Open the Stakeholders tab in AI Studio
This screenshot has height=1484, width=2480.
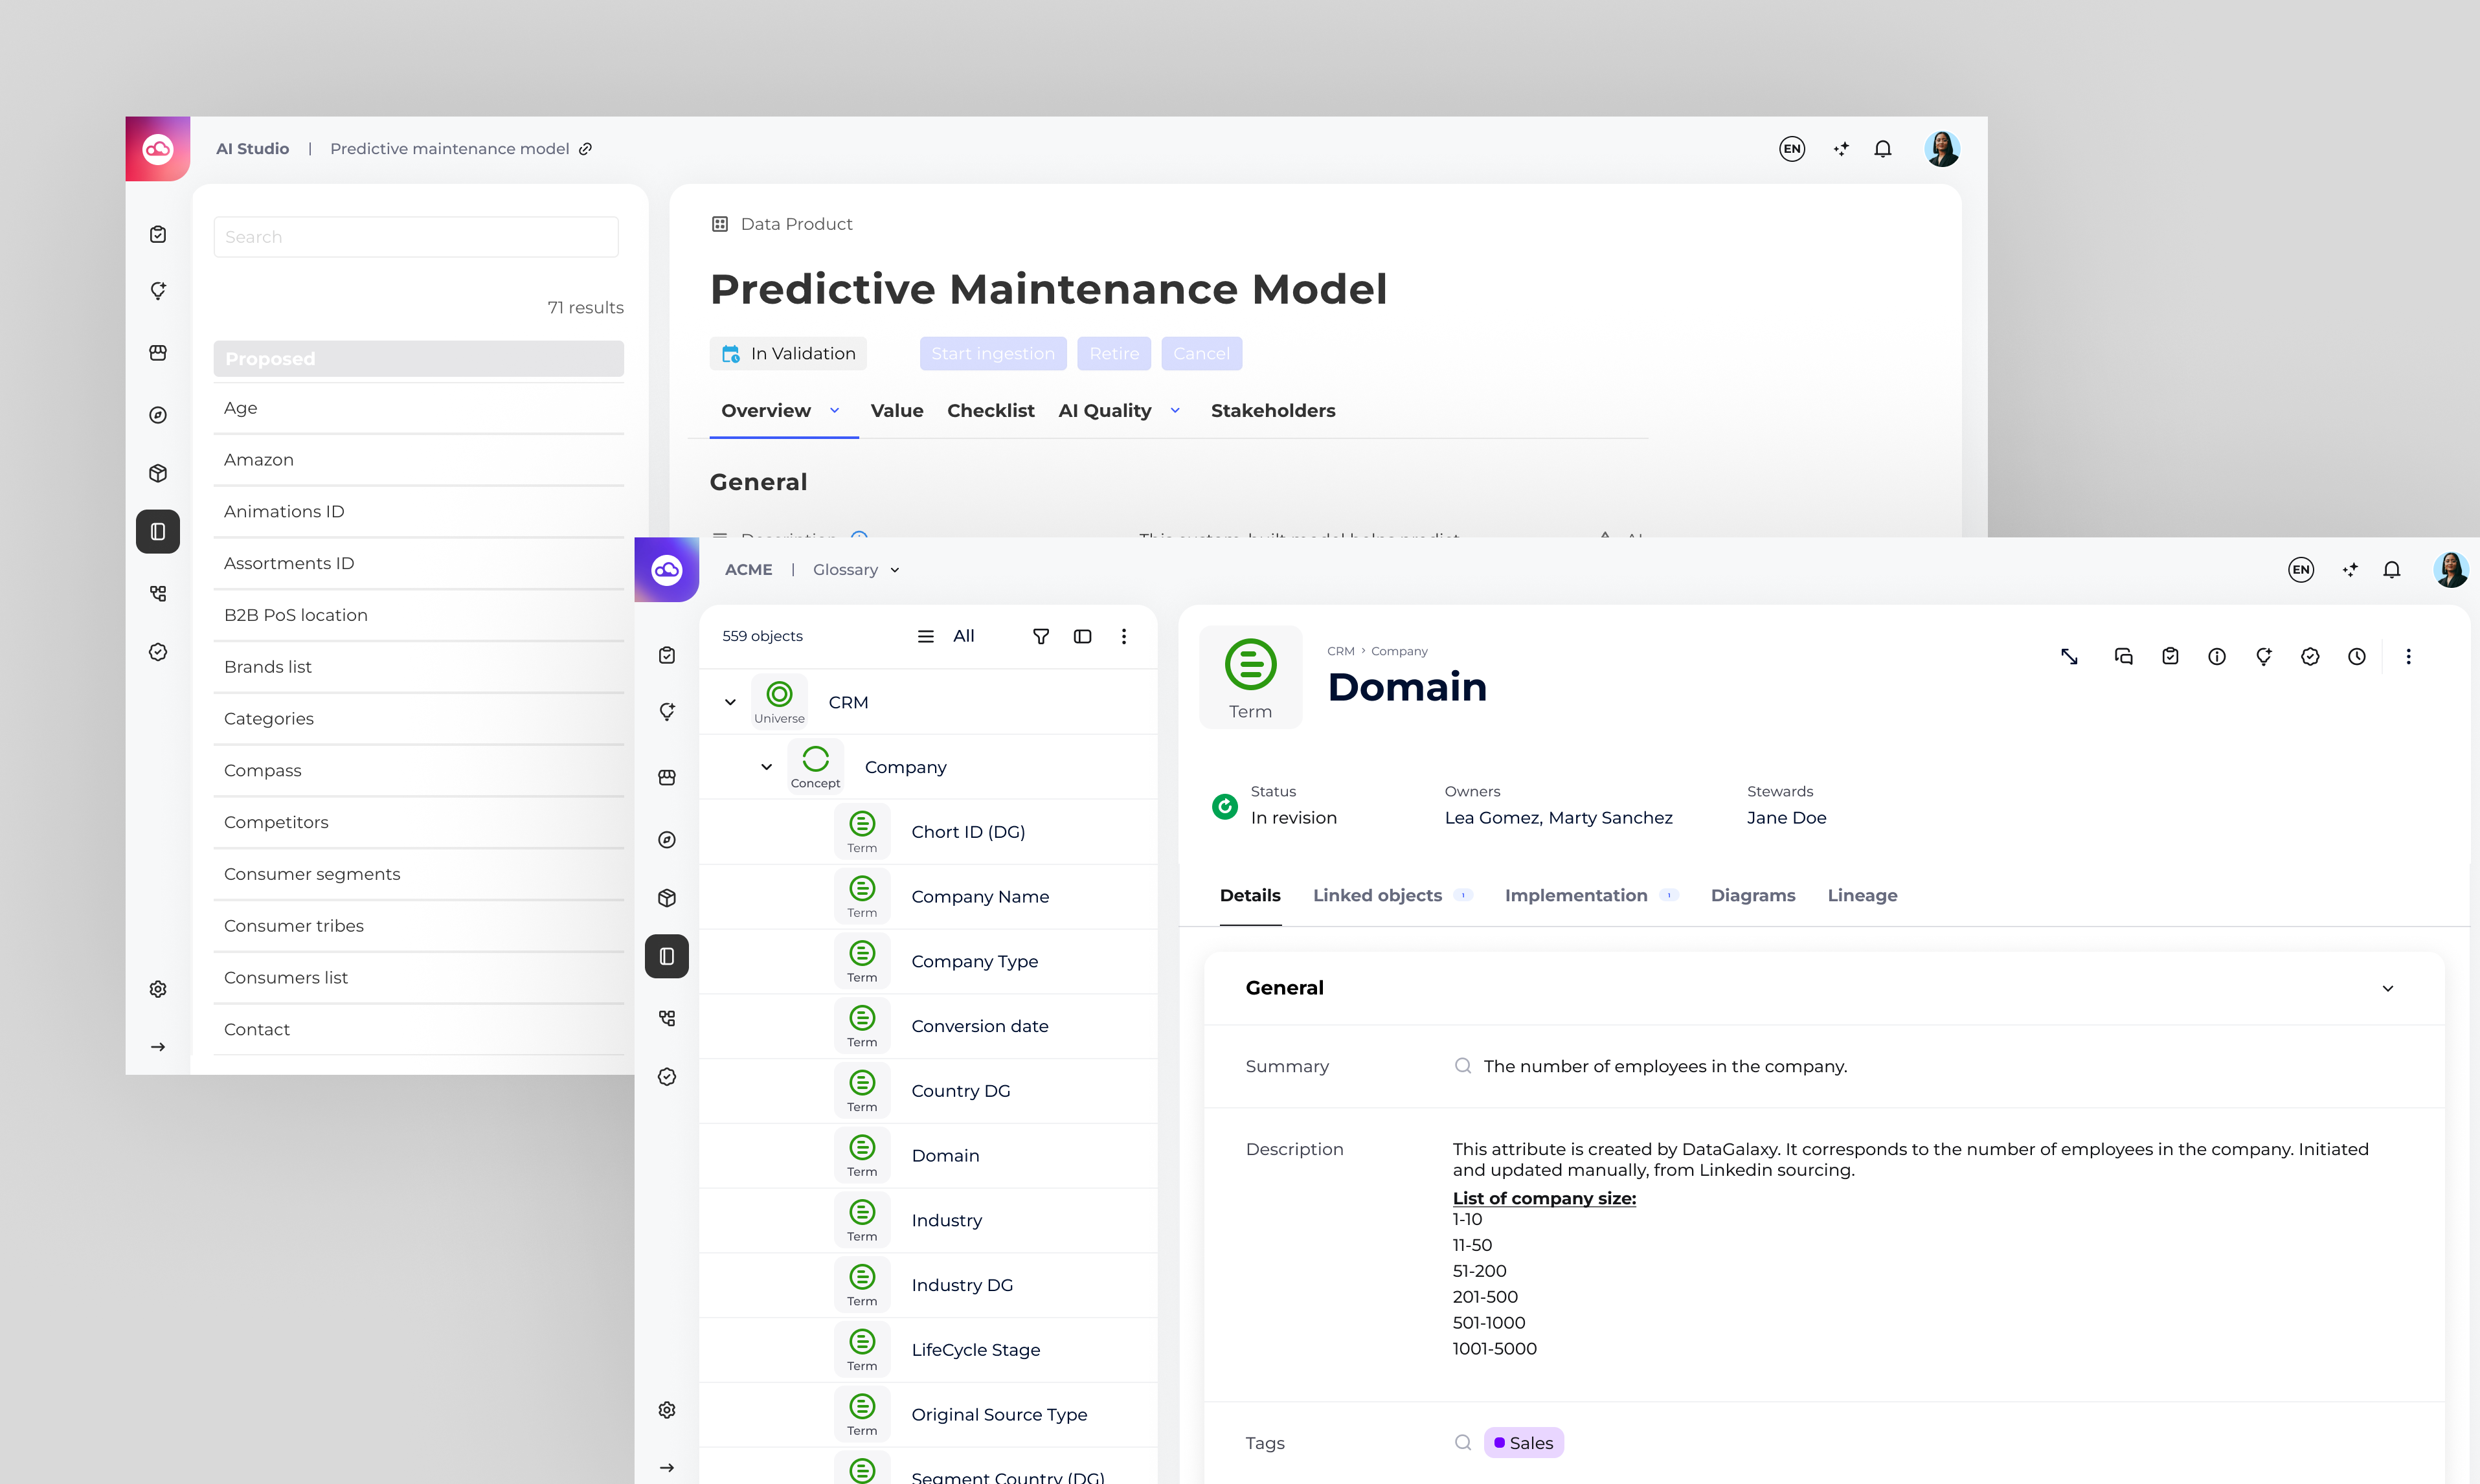(x=1273, y=411)
